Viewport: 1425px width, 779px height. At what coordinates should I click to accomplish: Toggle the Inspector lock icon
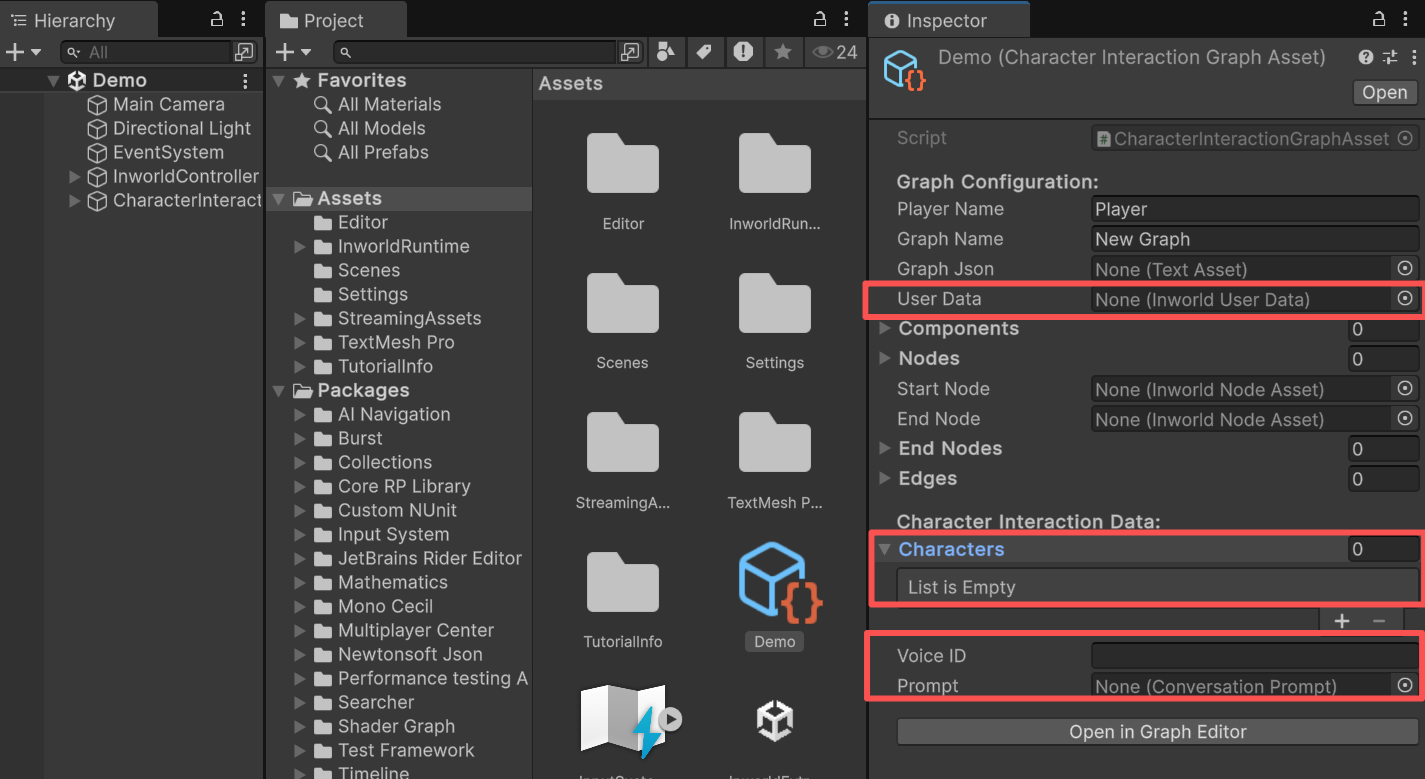coord(1378,19)
